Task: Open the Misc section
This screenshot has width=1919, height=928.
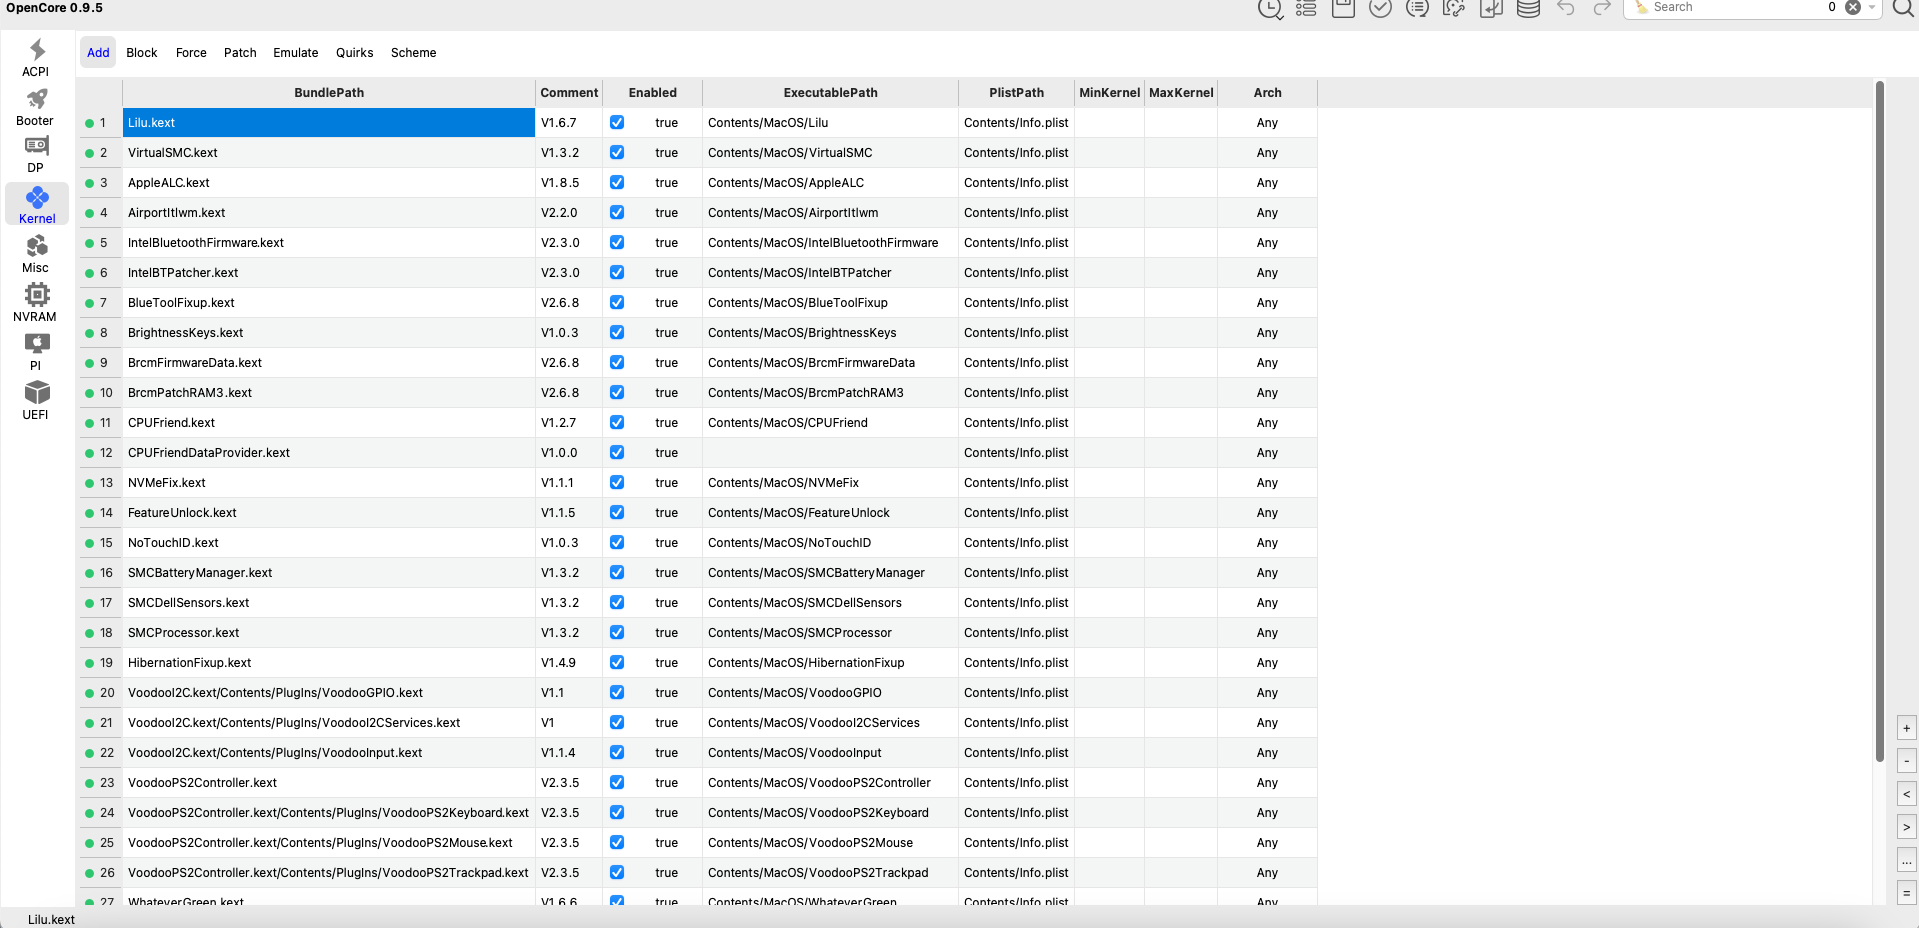Action: click(35, 250)
